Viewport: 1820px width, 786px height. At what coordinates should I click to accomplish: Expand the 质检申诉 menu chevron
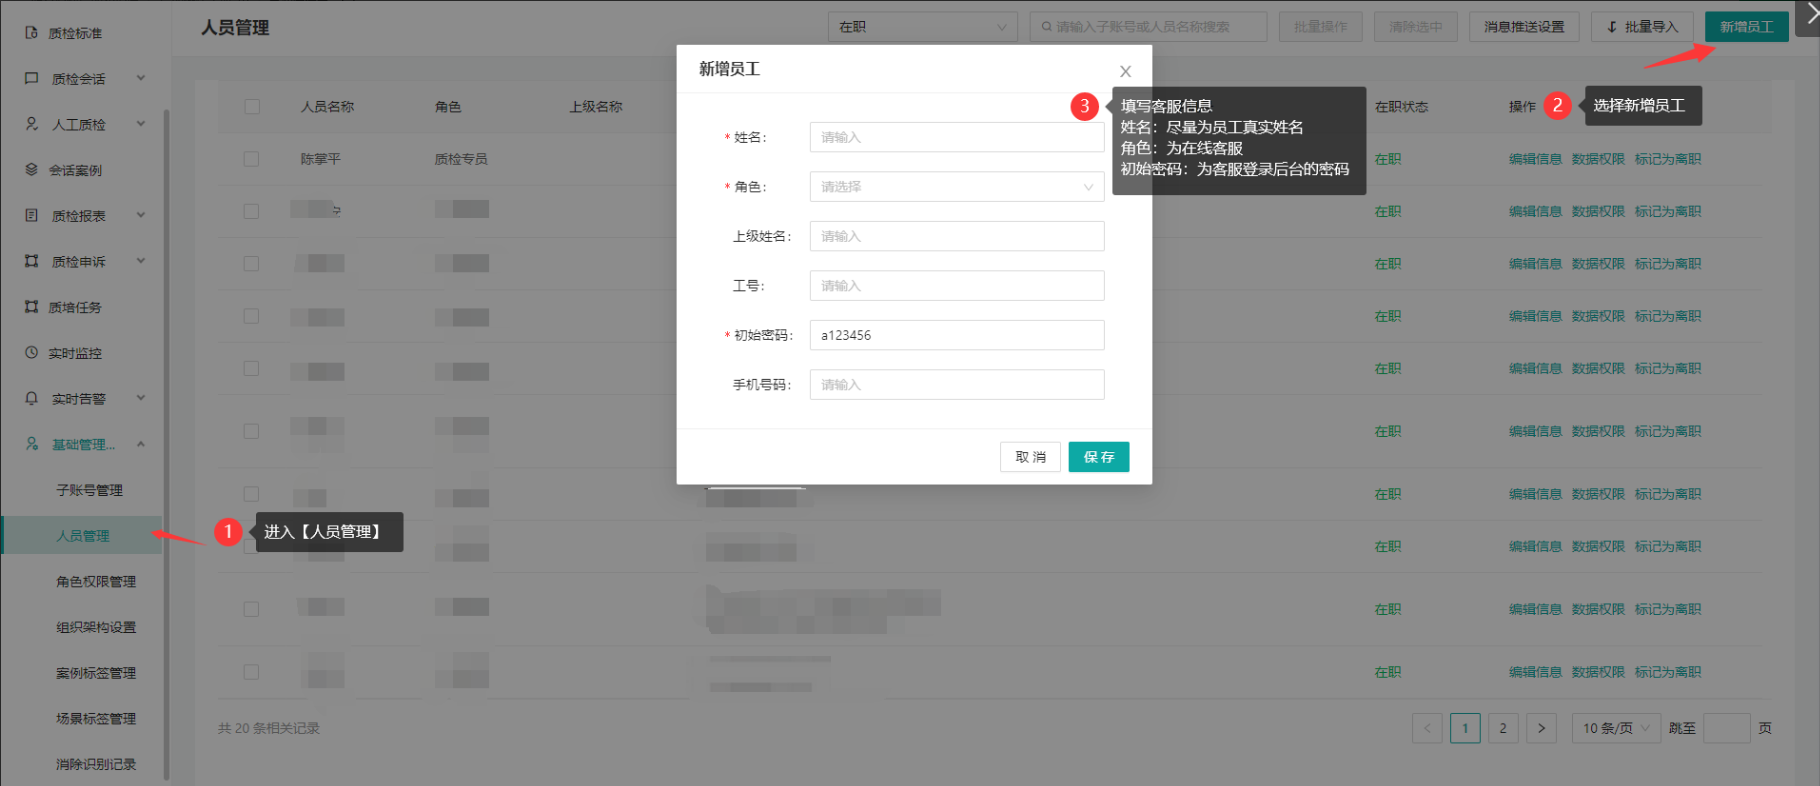coord(141,261)
